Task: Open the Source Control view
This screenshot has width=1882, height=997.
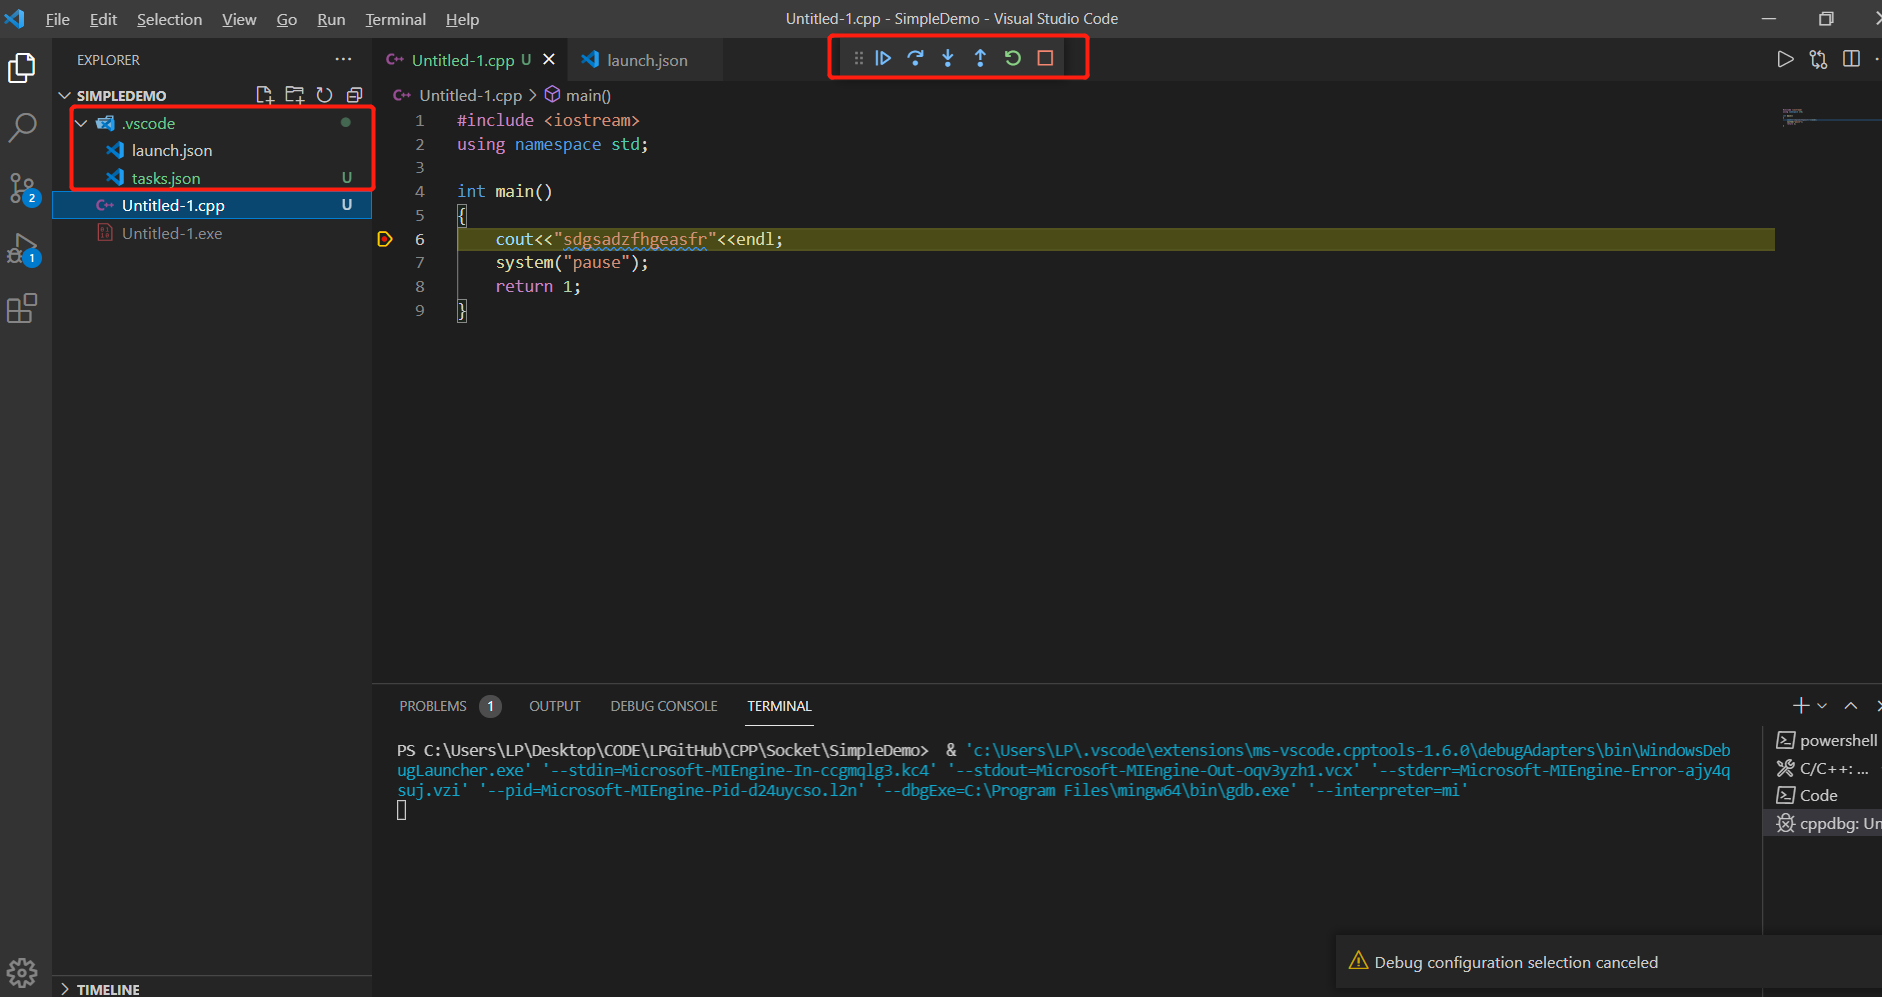Action: pyautogui.click(x=22, y=188)
